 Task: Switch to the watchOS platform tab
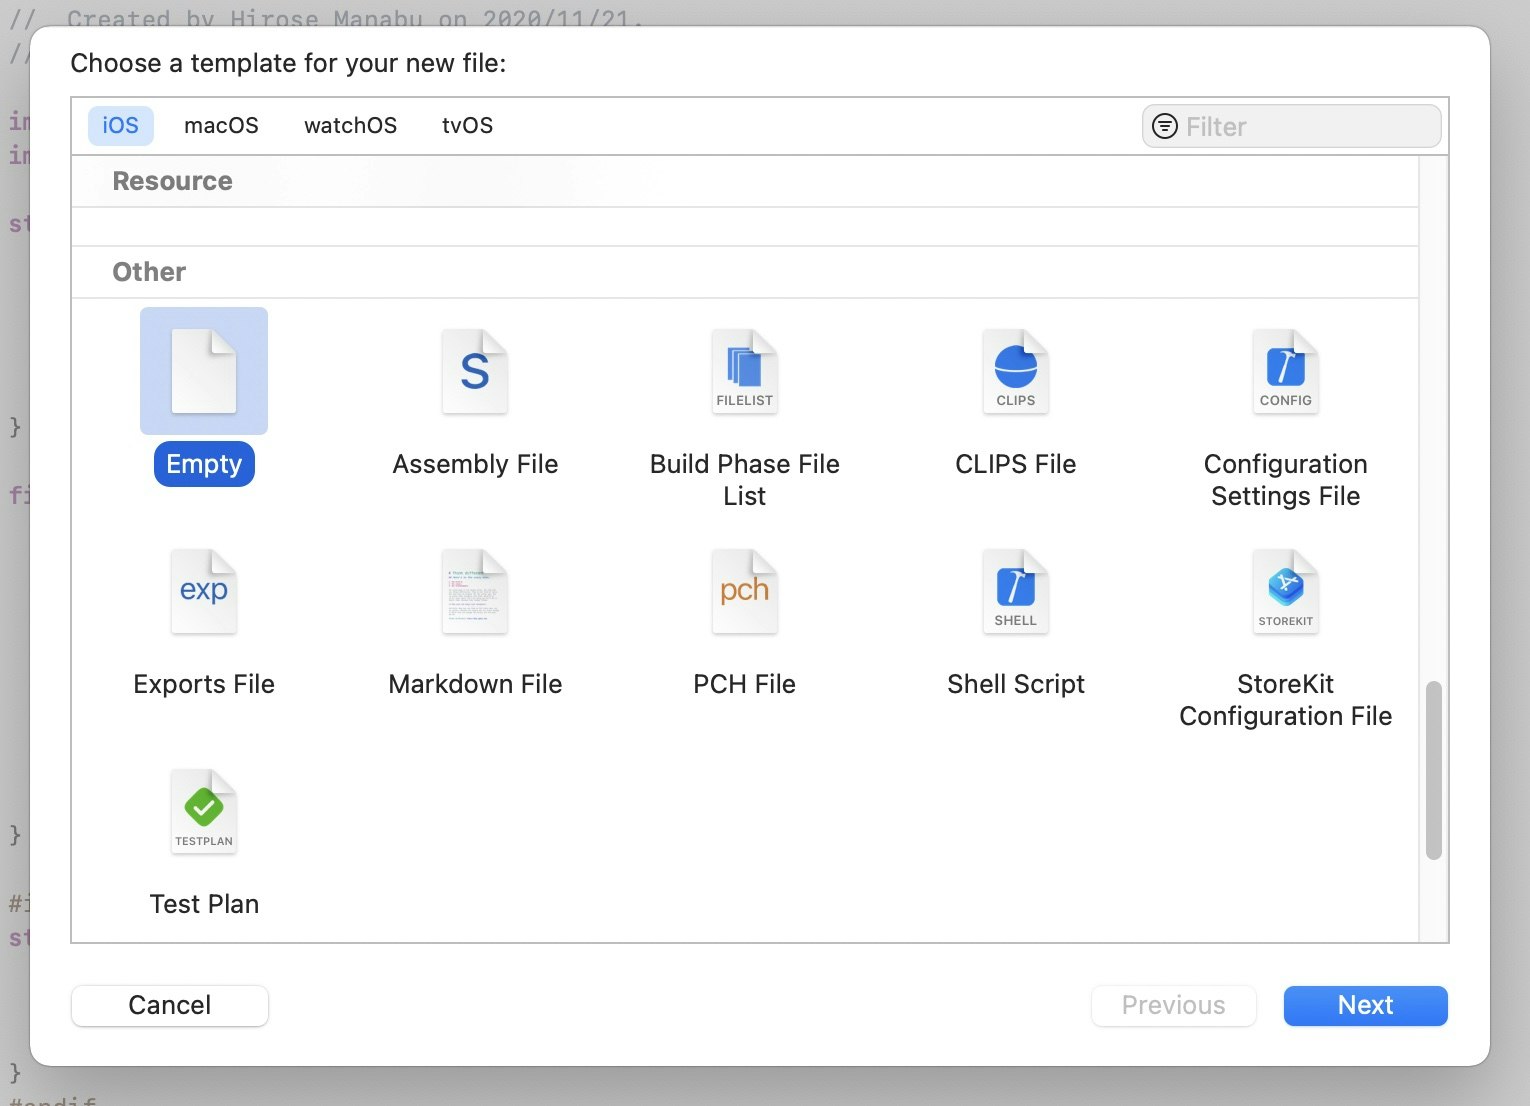tap(350, 125)
